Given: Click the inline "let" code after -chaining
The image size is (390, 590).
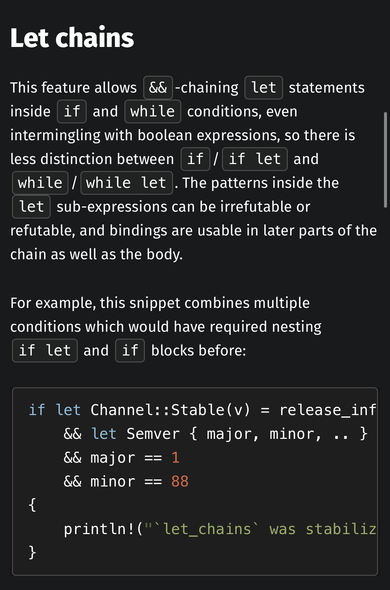Looking at the screenshot, I should tap(264, 88).
